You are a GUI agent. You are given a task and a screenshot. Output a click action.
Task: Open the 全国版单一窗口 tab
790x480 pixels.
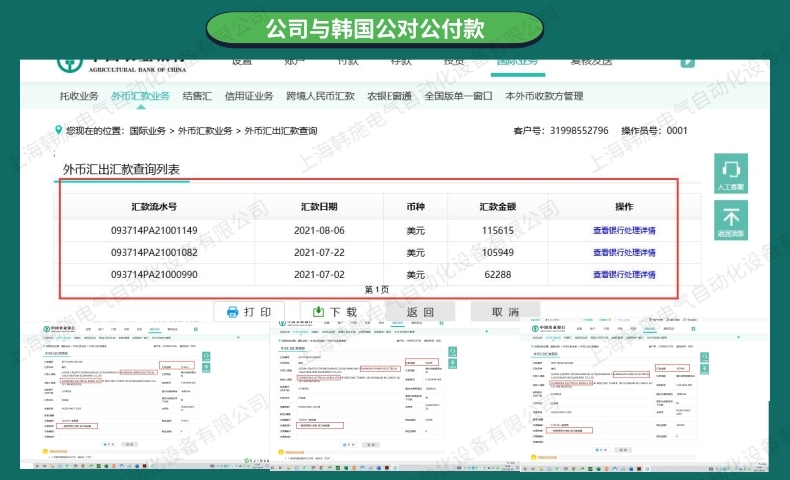coord(458,97)
